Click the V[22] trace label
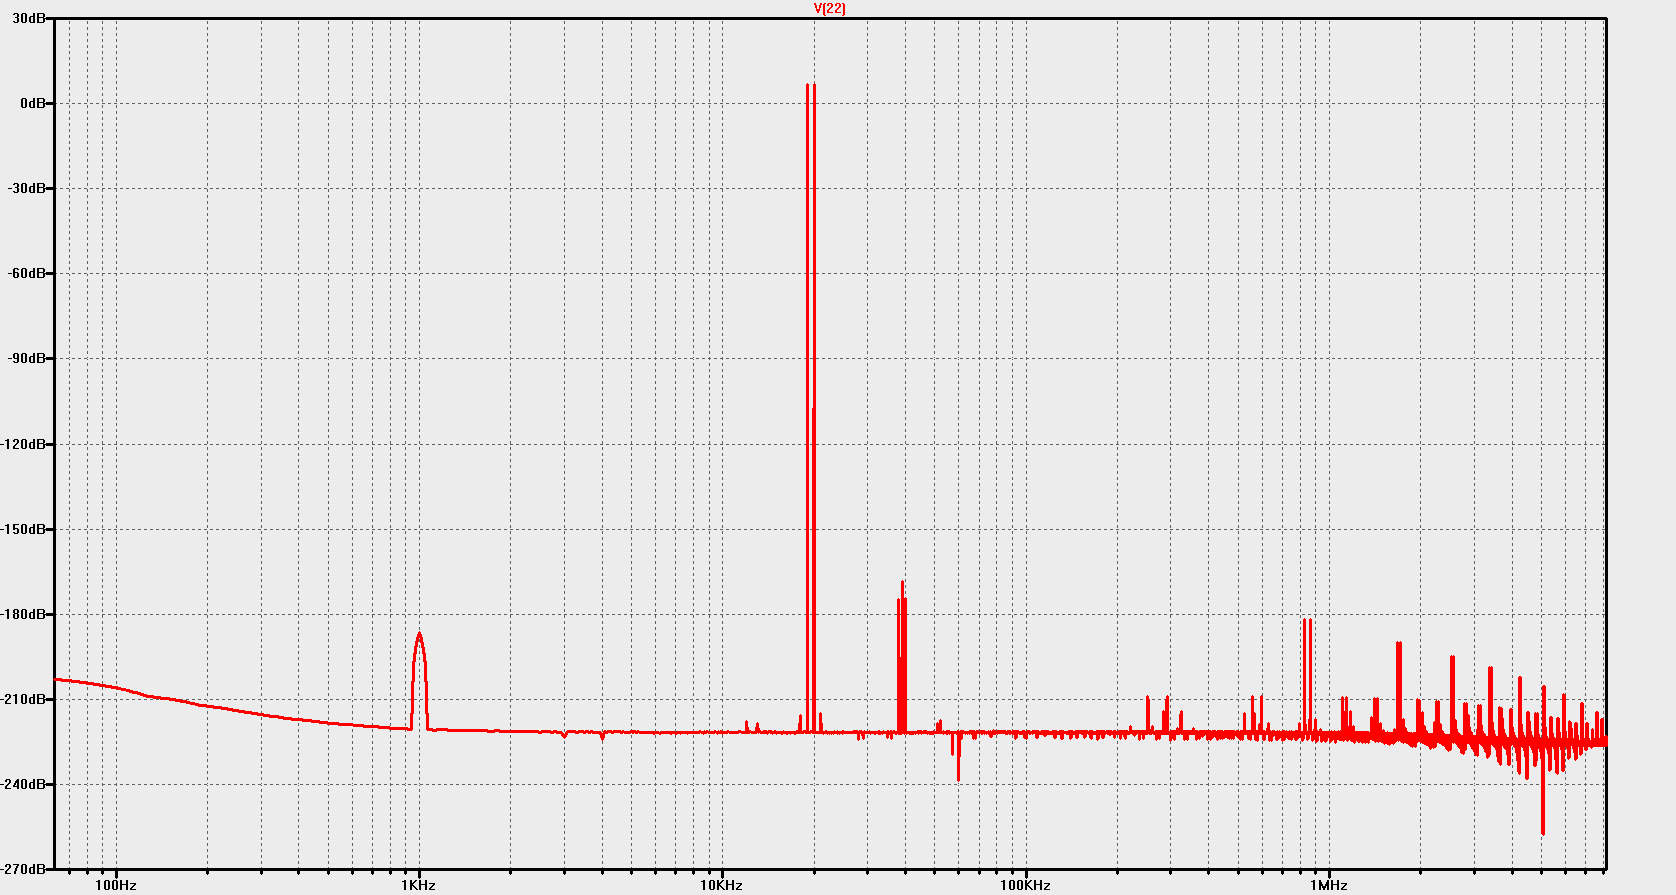The width and height of the screenshot is (1676, 895). [x=829, y=8]
